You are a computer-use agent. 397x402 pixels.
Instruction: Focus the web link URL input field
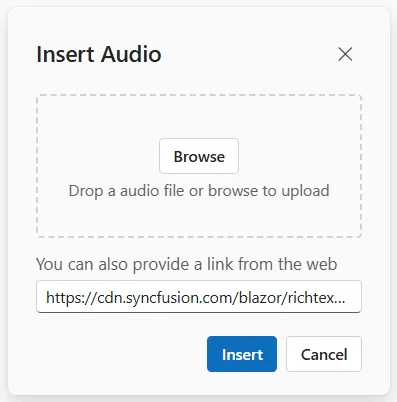point(199,297)
